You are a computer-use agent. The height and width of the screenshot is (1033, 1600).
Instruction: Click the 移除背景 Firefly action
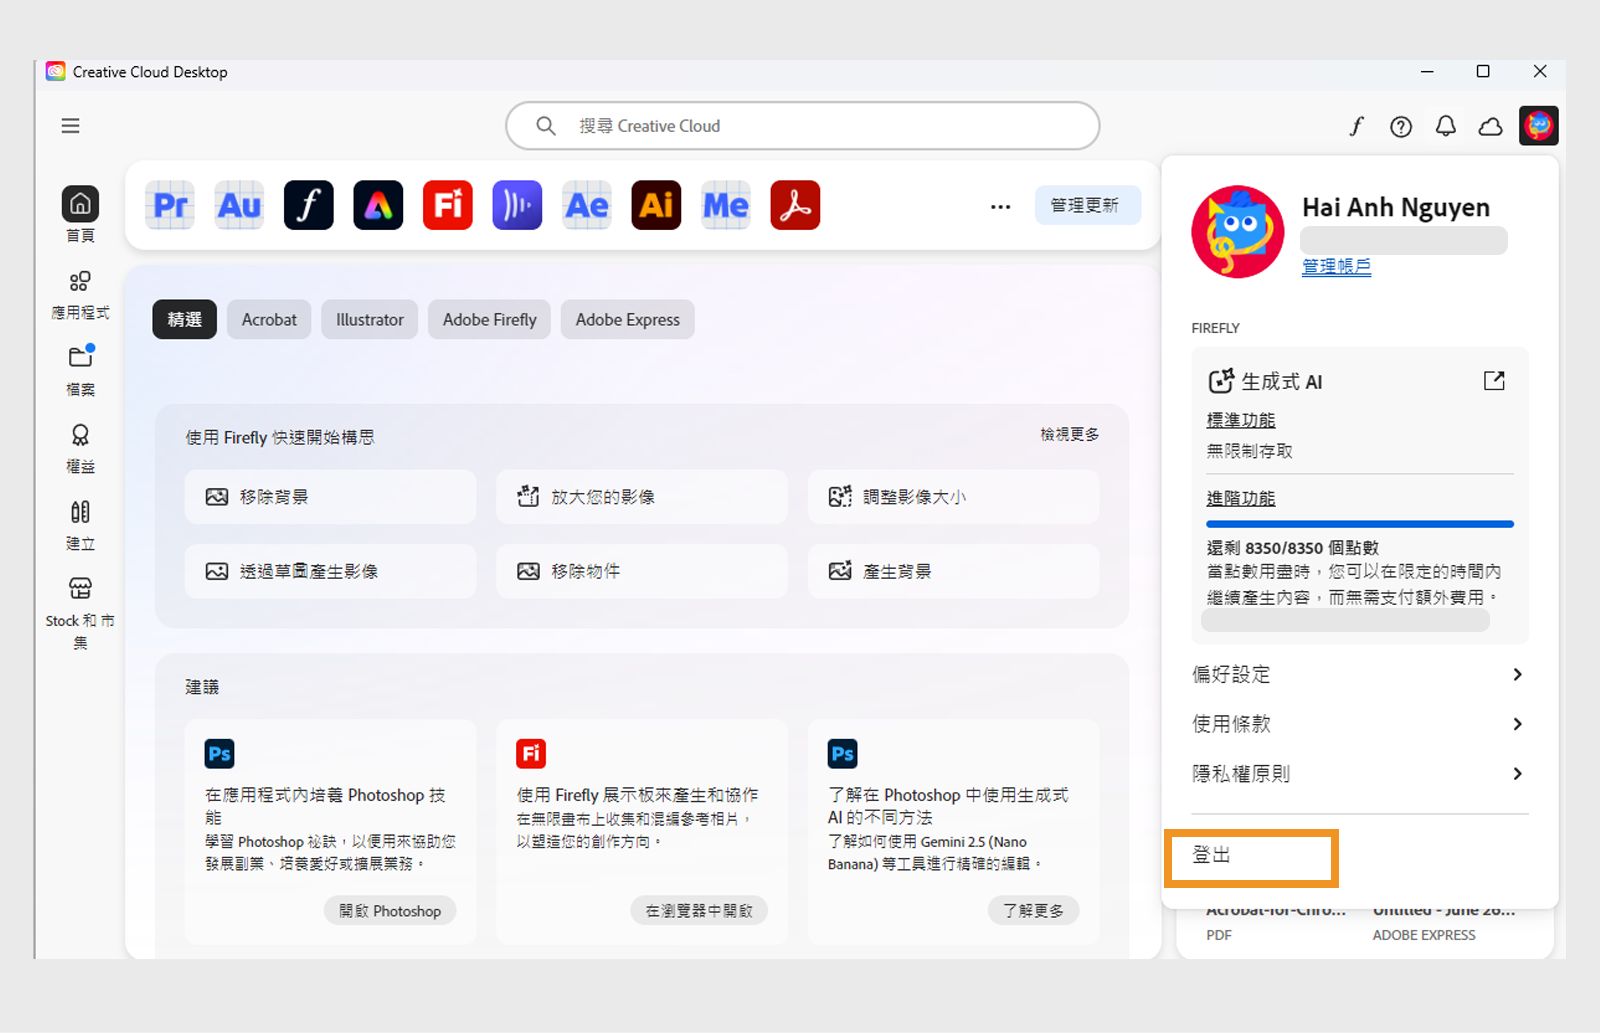click(330, 497)
